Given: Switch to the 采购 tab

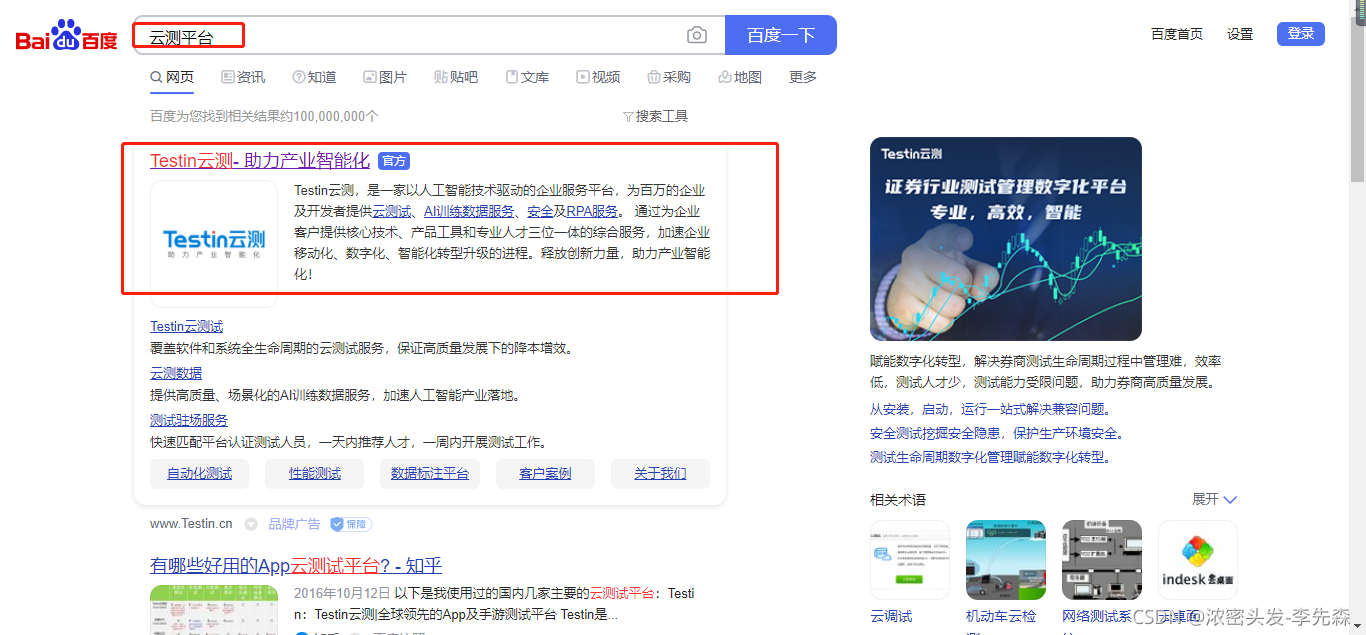Looking at the screenshot, I should tap(669, 77).
